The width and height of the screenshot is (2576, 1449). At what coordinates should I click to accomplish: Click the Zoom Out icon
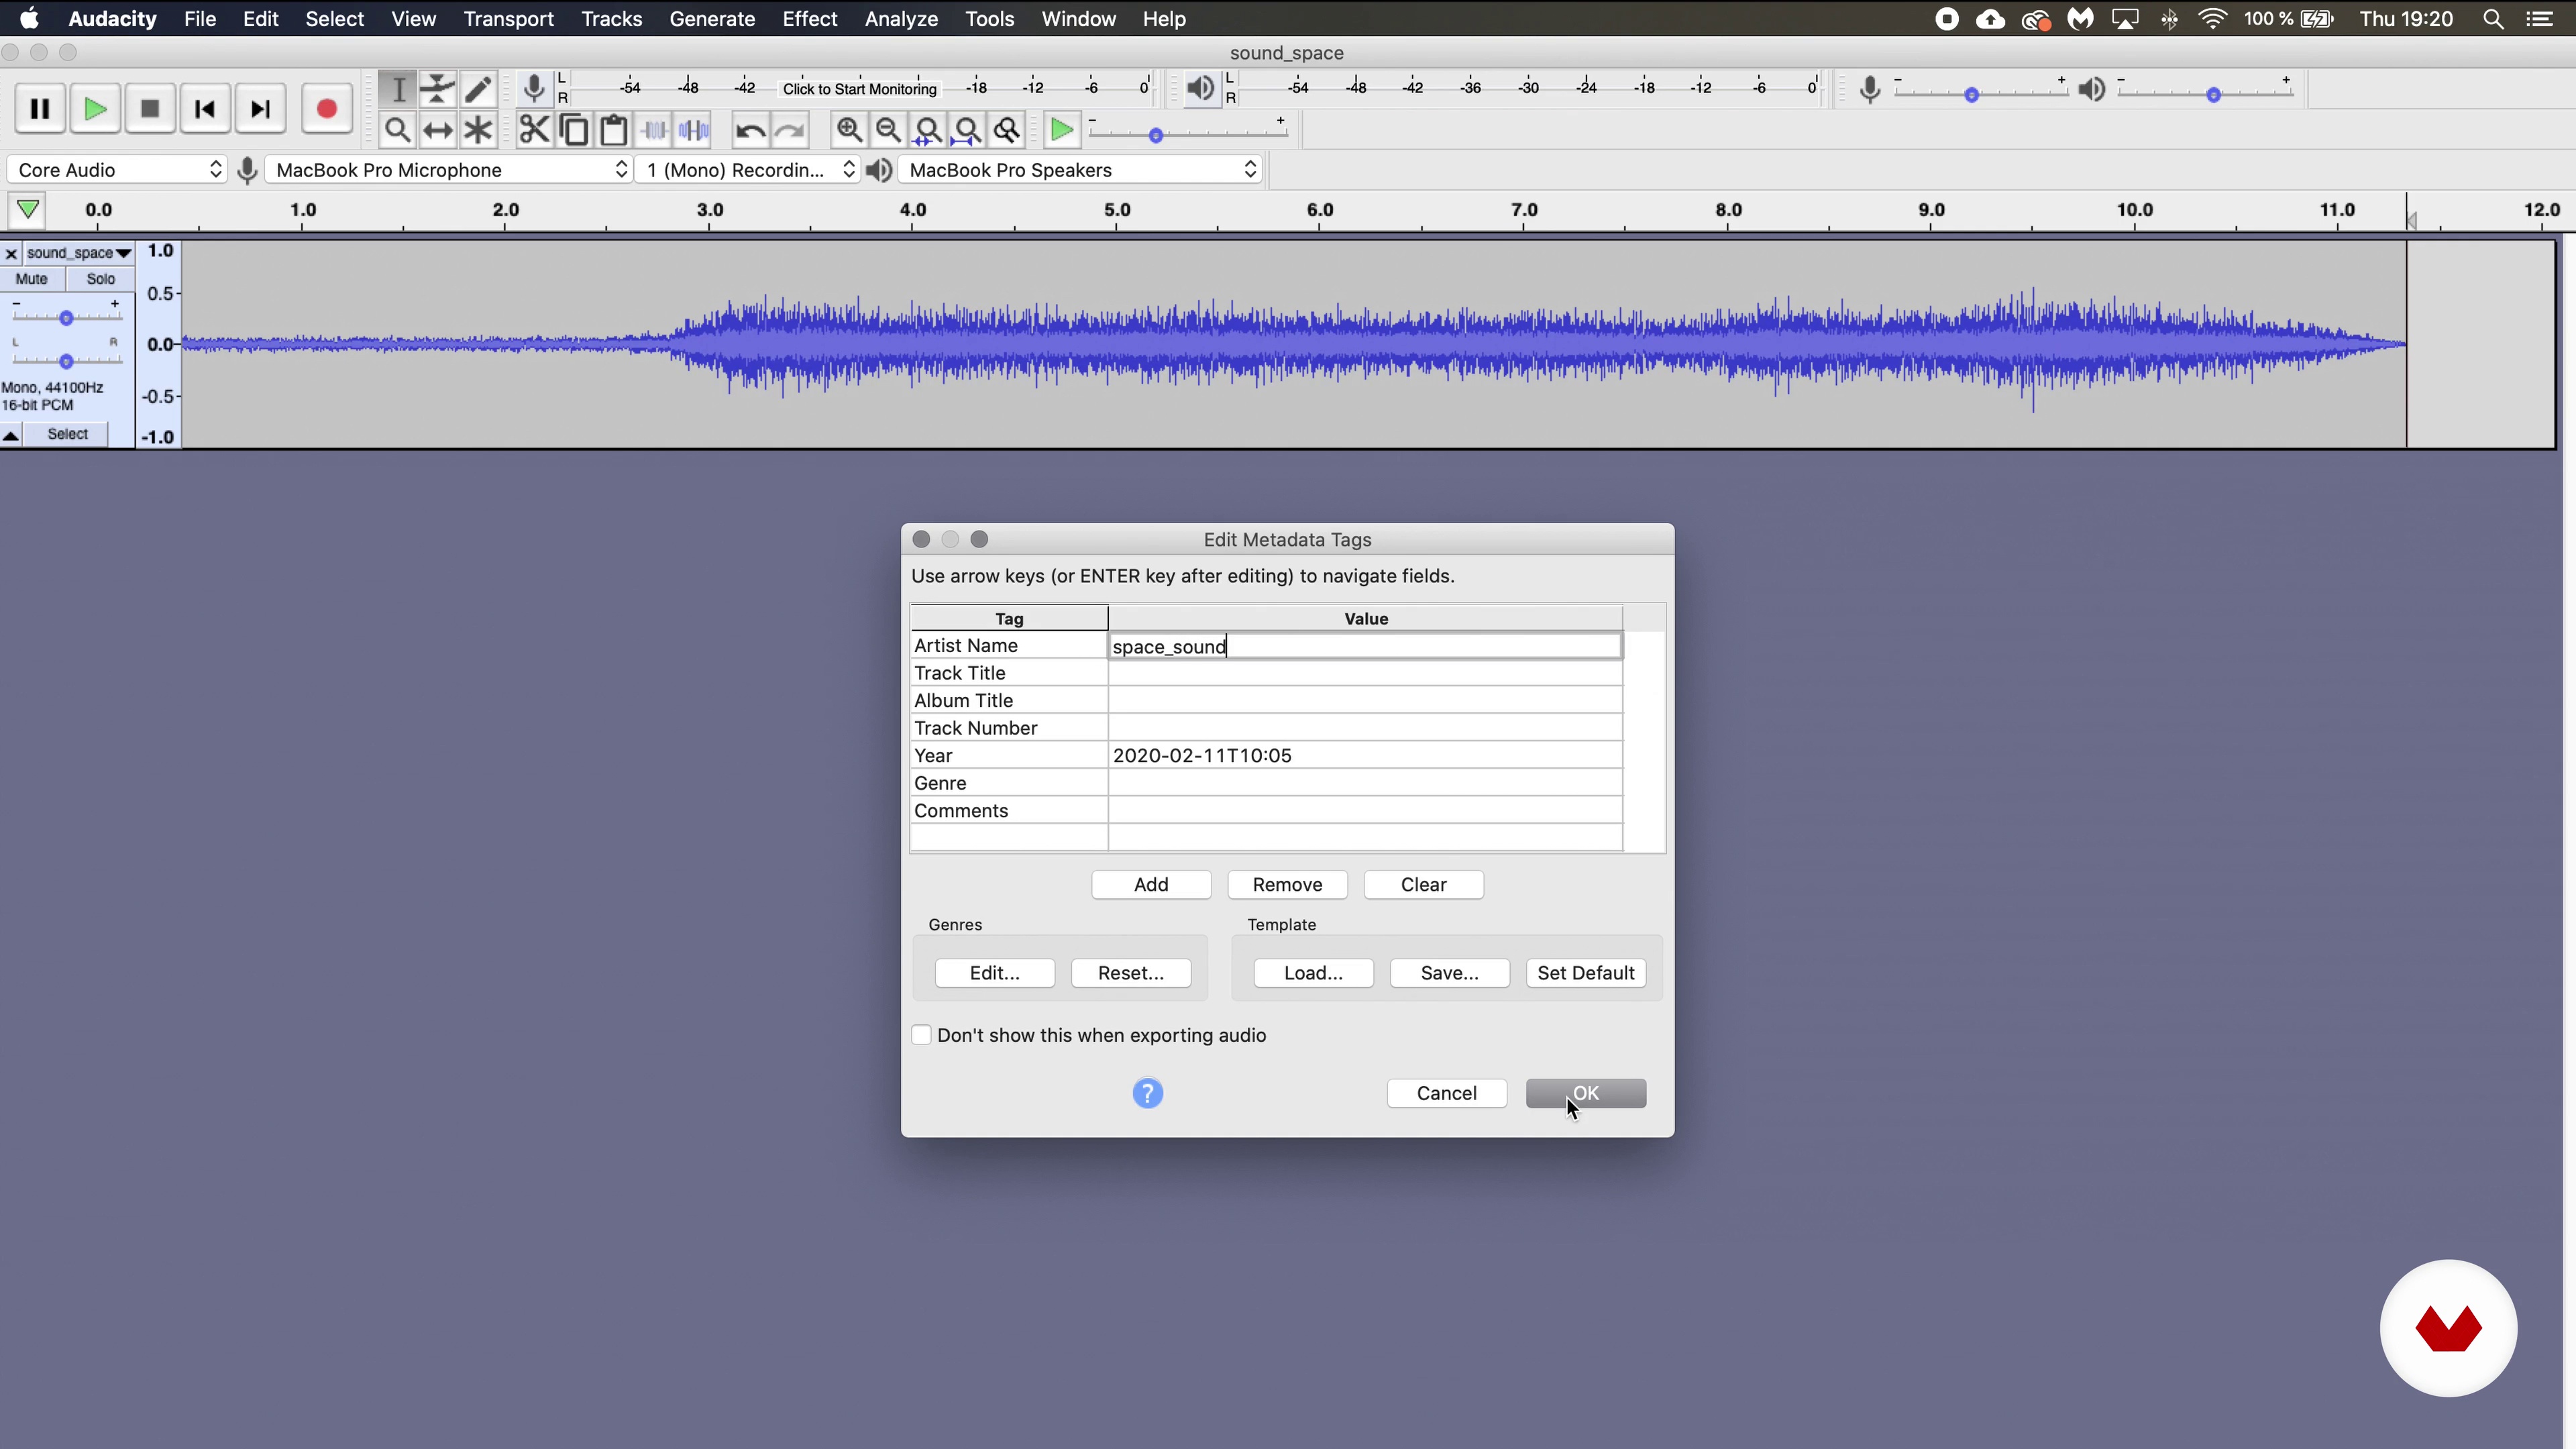tap(888, 130)
